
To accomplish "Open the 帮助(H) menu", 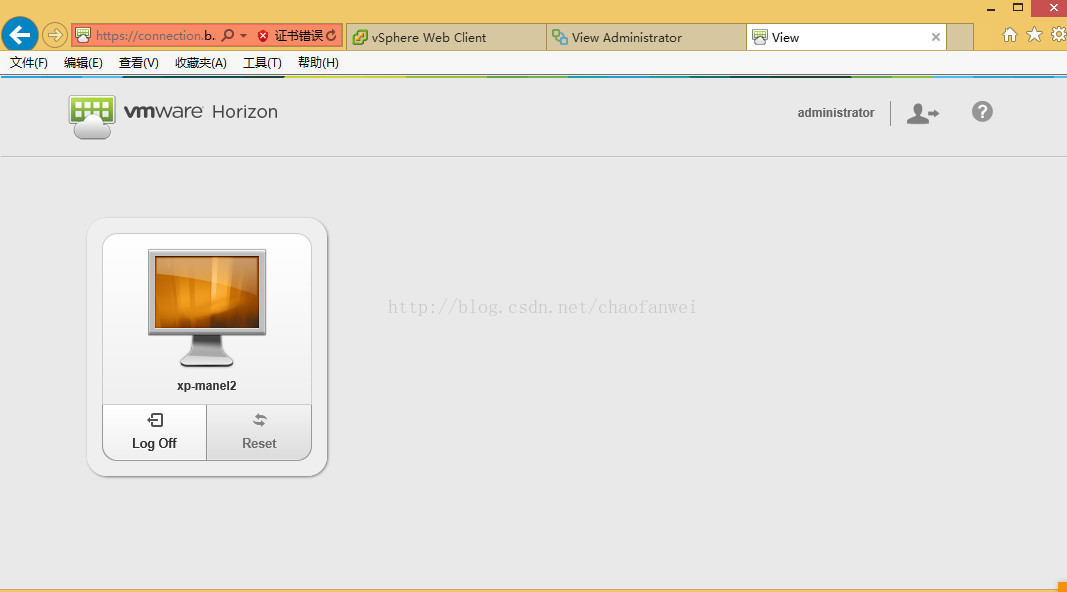I will pos(318,63).
